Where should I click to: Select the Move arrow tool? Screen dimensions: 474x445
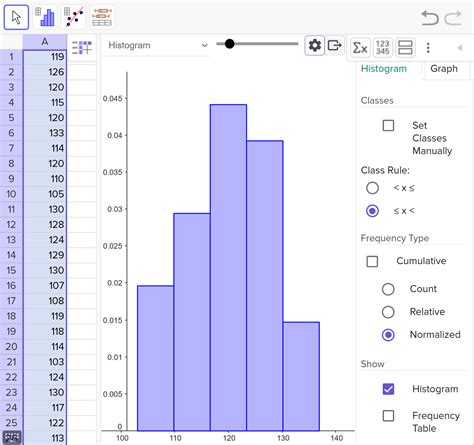pyautogui.click(x=16, y=17)
